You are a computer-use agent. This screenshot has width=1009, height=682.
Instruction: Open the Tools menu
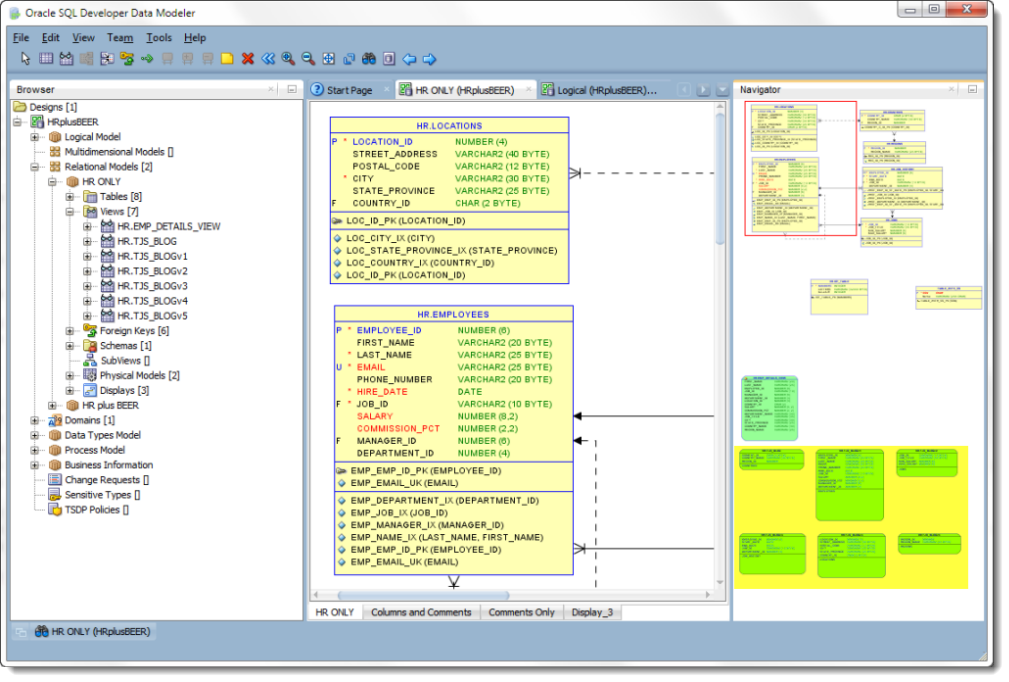tap(159, 38)
